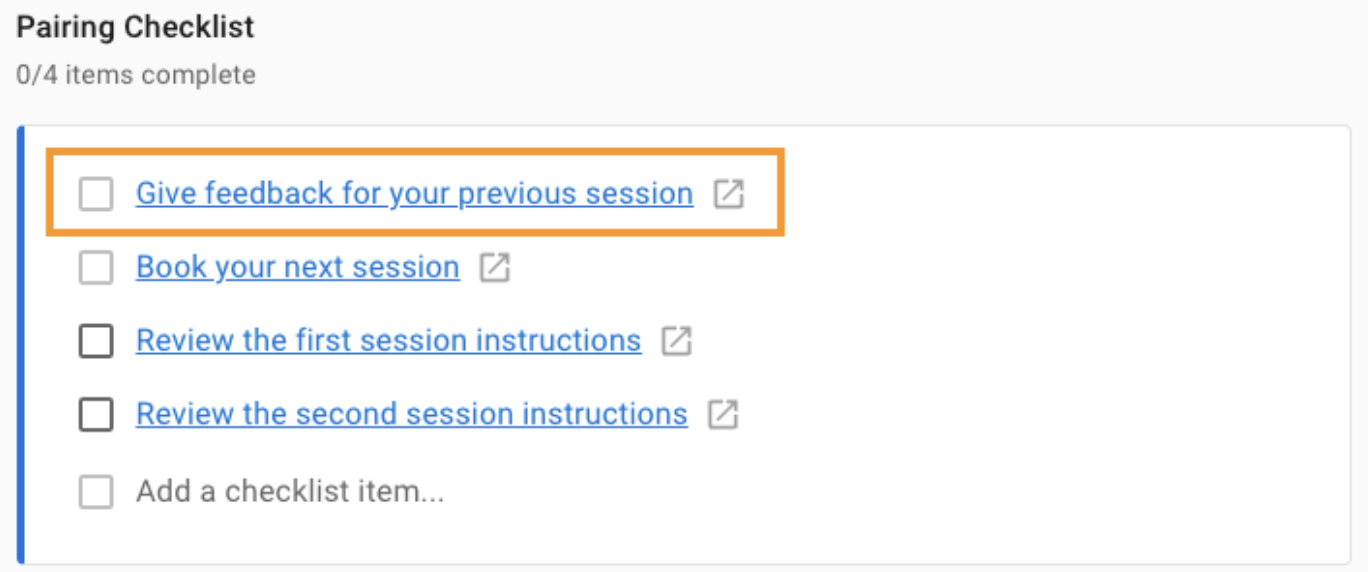Select the Pairing Checklist heading
Image resolution: width=1368 pixels, height=572 pixels.
click(x=135, y=27)
